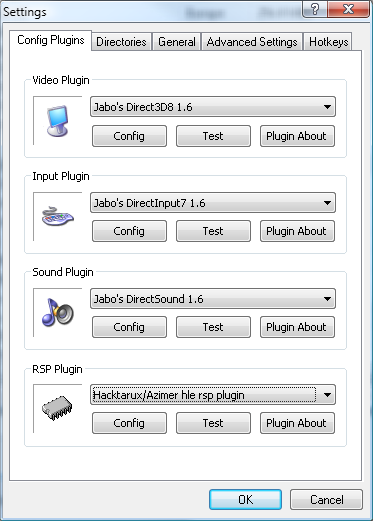The width and height of the screenshot is (373, 521).
Task: Open Config for the Video Plugin
Action: (129, 136)
